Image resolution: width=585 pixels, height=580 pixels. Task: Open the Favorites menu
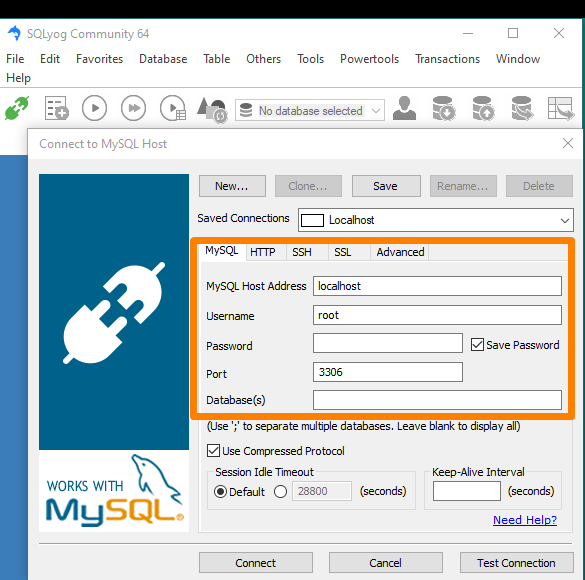99,59
